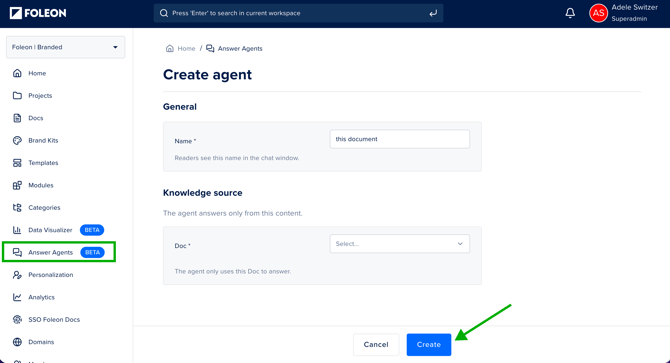Click 'The agent answers only from this content.'

(232, 213)
